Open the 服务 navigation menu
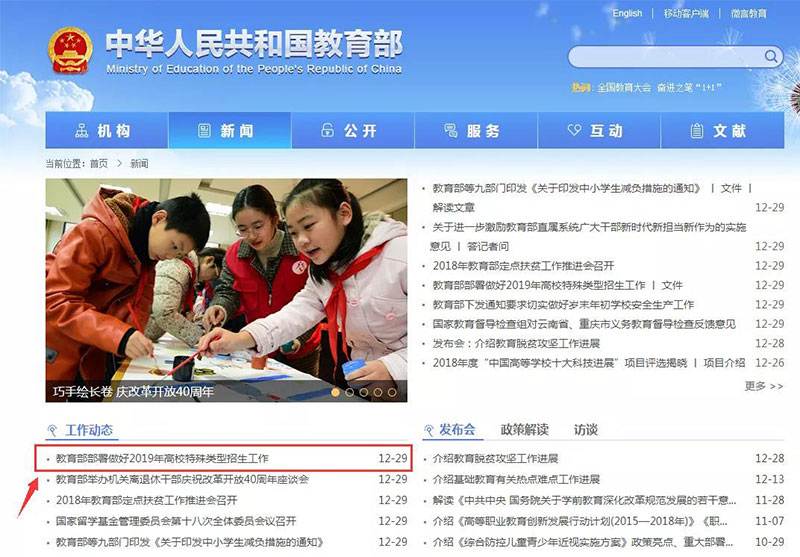 [x=476, y=131]
